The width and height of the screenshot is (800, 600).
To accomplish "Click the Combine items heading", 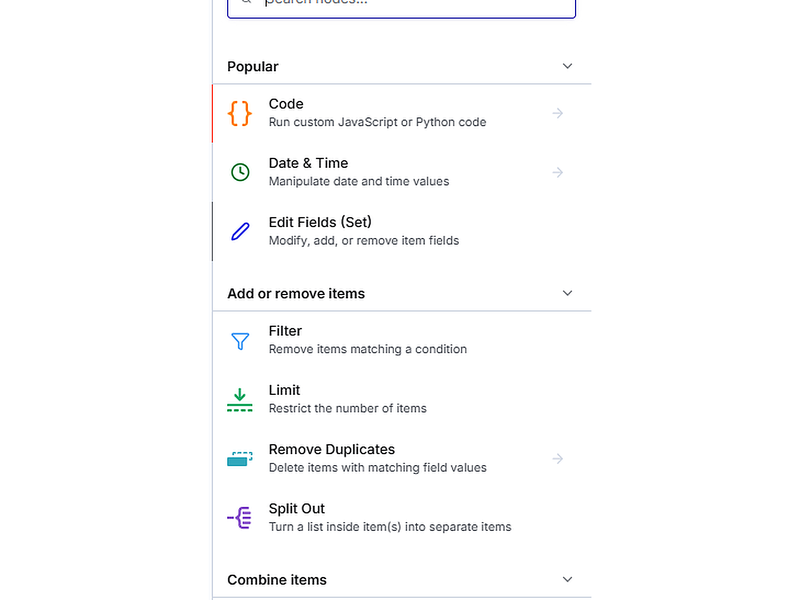I will 277,580.
